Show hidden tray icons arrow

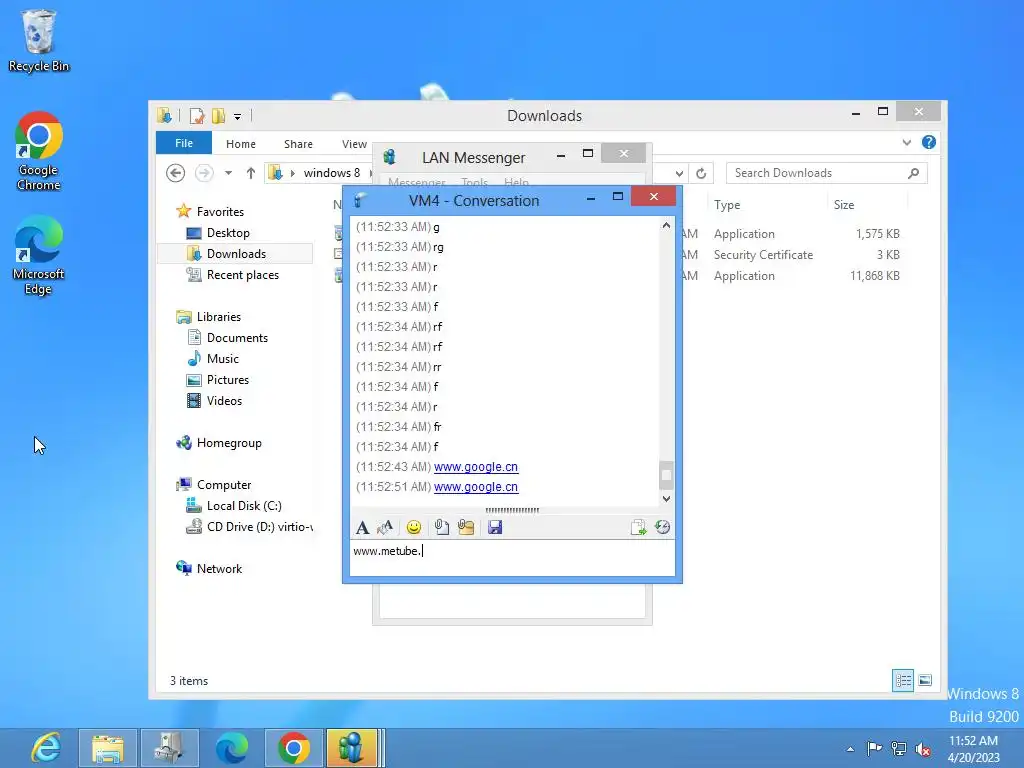click(x=850, y=749)
